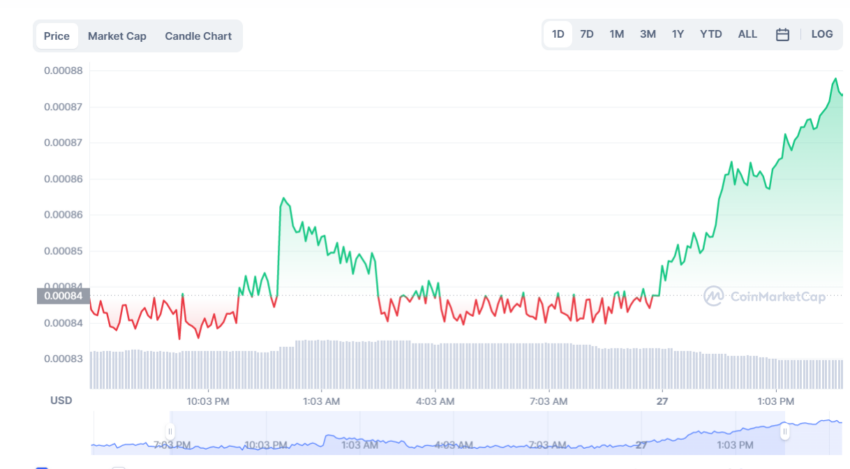Choose the 1Y time range
Image resolution: width=850 pixels, height=469 pixels.
(678, 34)
